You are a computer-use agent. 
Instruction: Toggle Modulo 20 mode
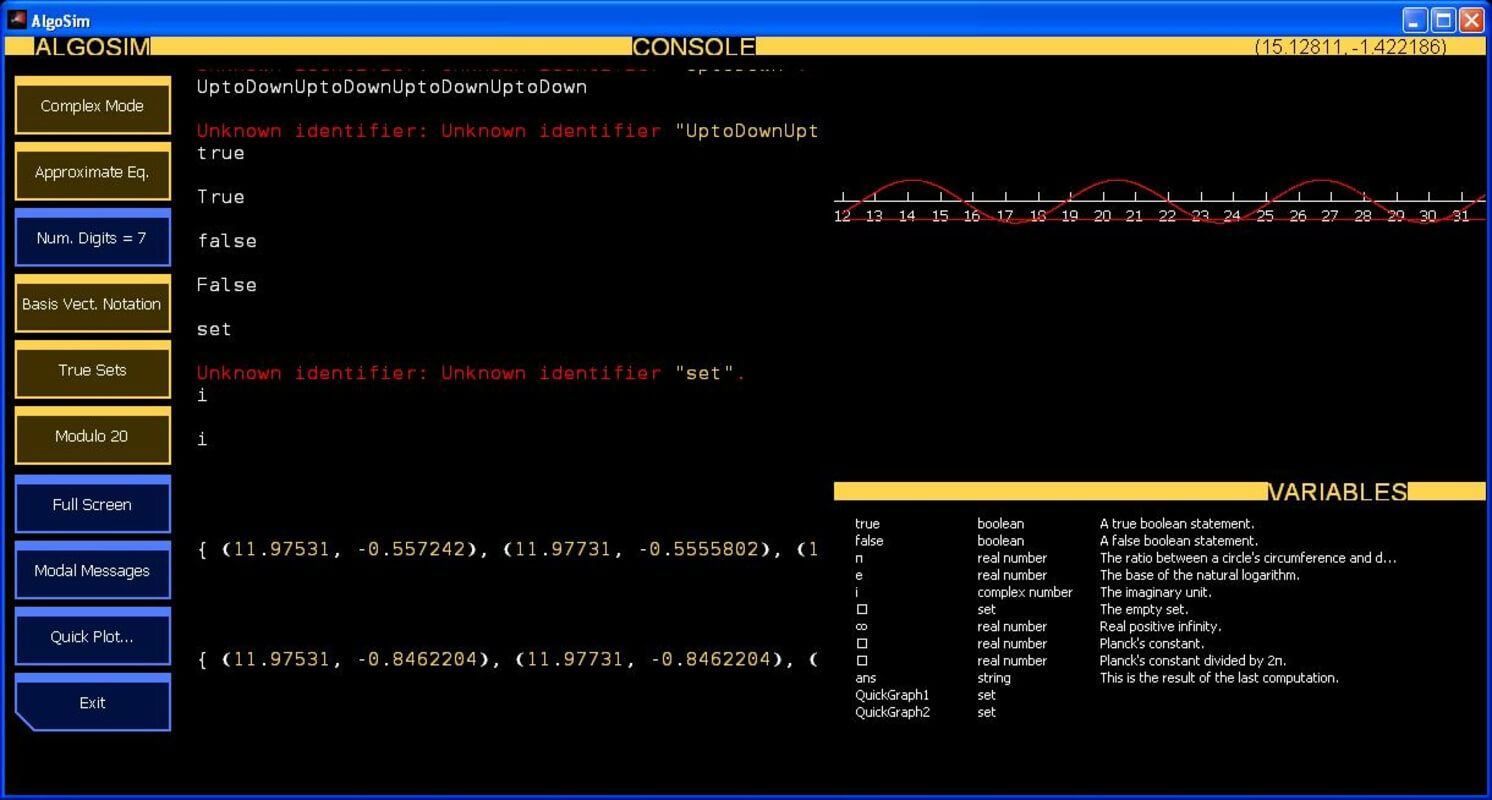pos(92,436)
